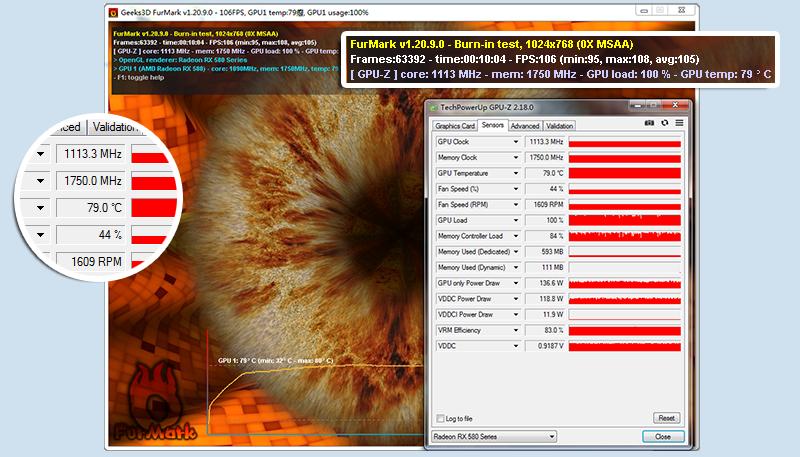Screen dimensions: 800x457
Task: Select the Sensors tab
Action: click(492, 125)
